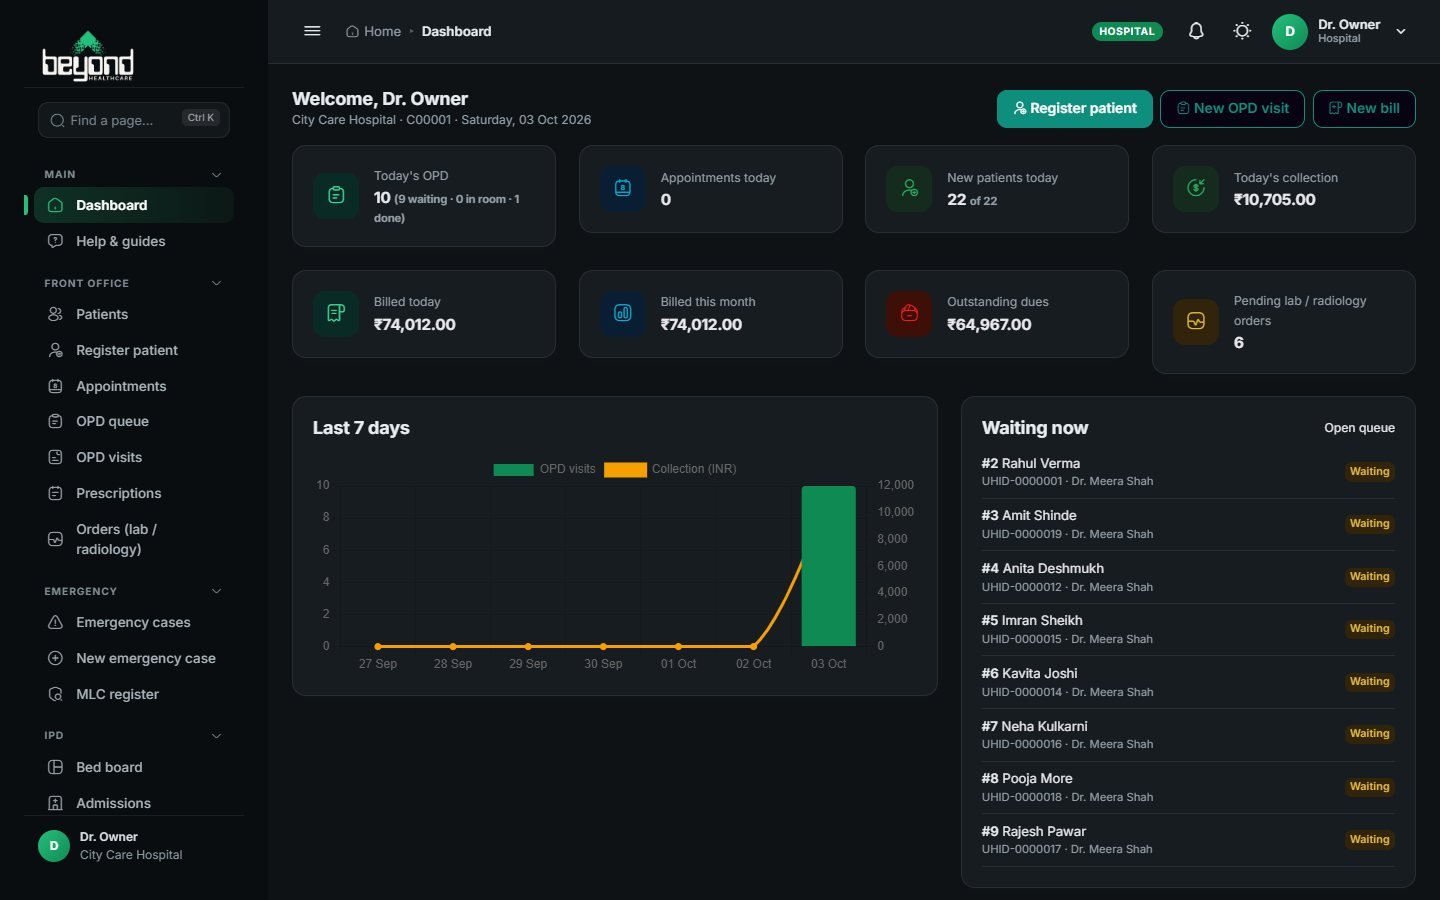Click the Billed today receipt icon
Viewport: 1440px width, 900px height.
tap(336, 313)
